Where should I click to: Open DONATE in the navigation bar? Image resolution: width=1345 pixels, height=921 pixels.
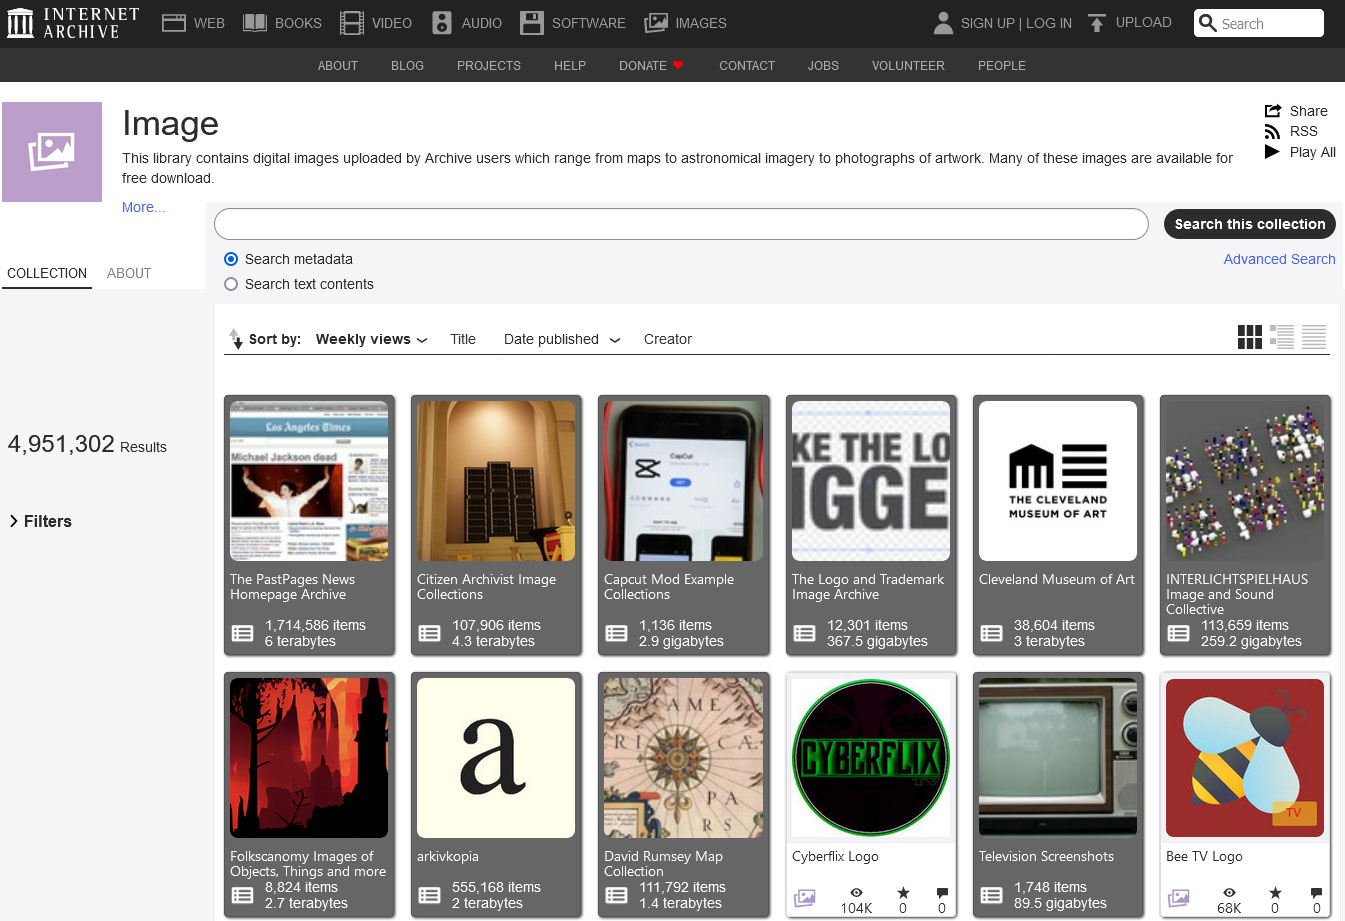coord(643,65)
